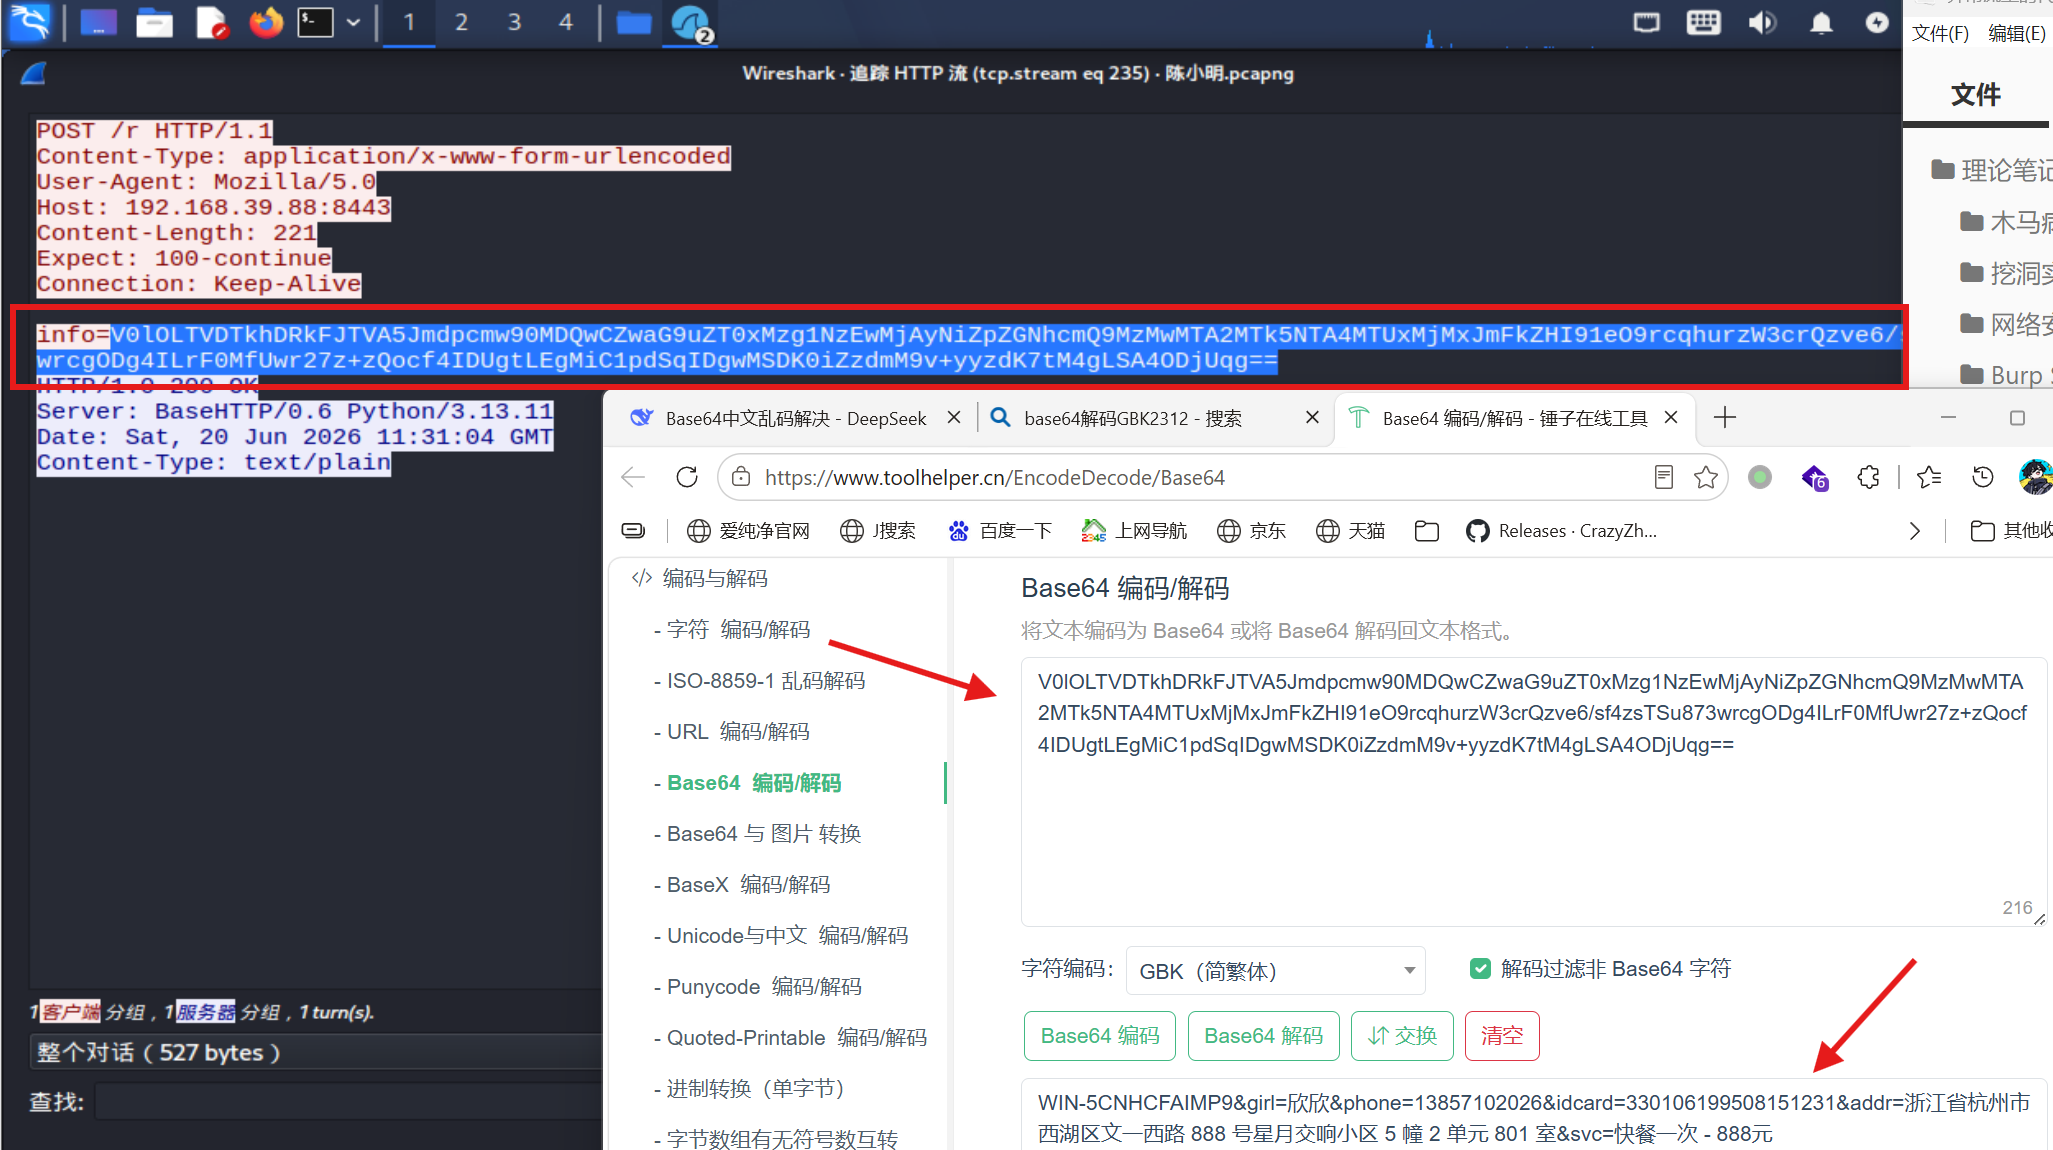The width and height of the screenshot is (2053, 1150).
Task: Reload the toolhelper.cn page
Action: (687, 477)
